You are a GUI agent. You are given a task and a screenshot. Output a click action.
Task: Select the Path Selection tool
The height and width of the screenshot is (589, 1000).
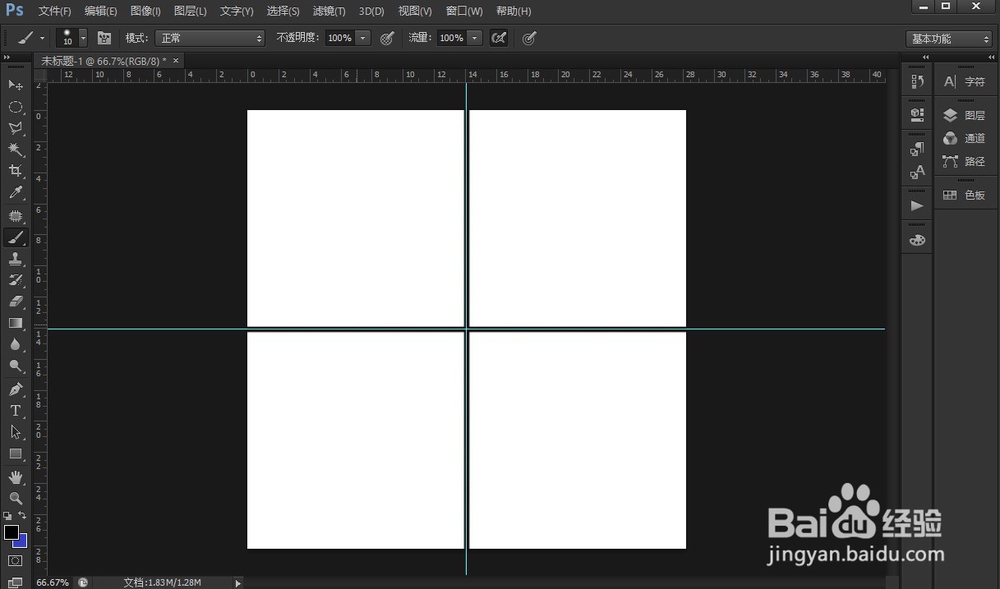point(15,432)
